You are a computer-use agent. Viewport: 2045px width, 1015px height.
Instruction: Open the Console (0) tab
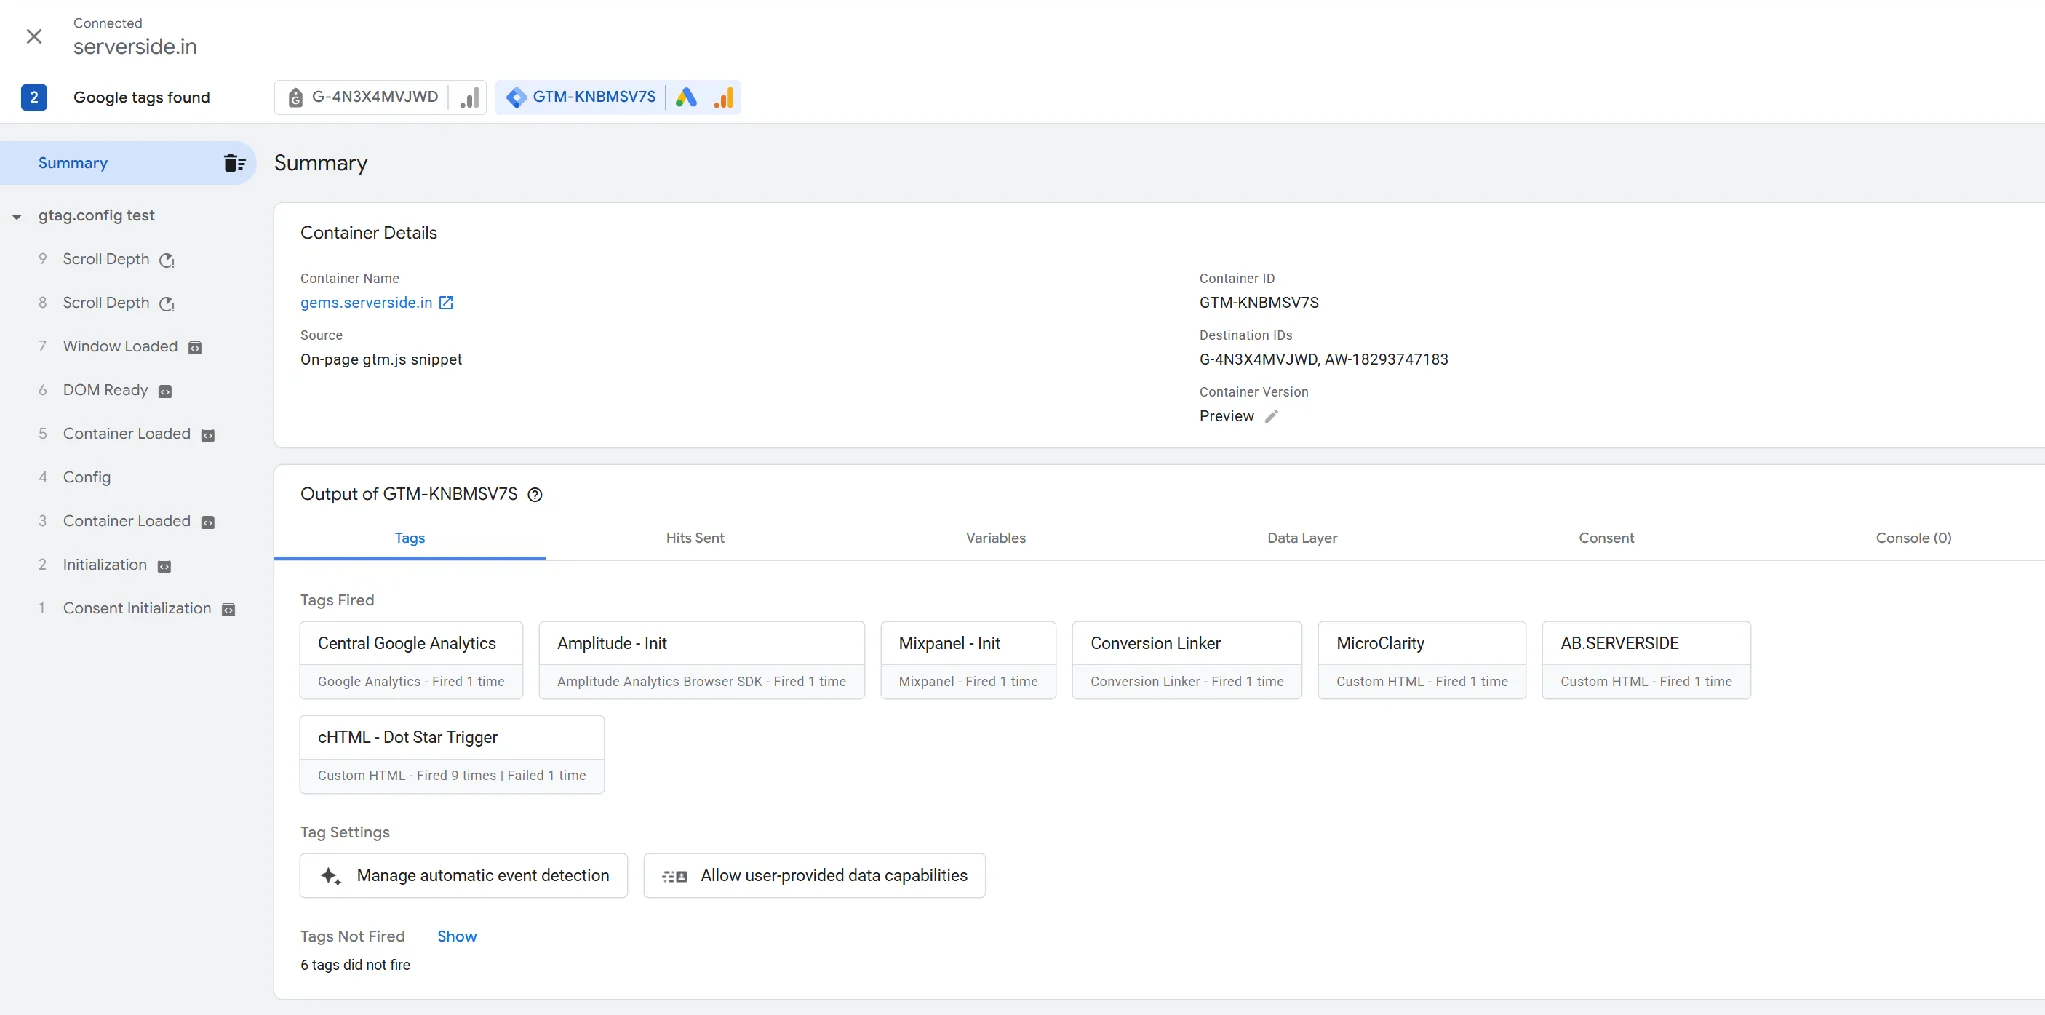click(1913, 538)
